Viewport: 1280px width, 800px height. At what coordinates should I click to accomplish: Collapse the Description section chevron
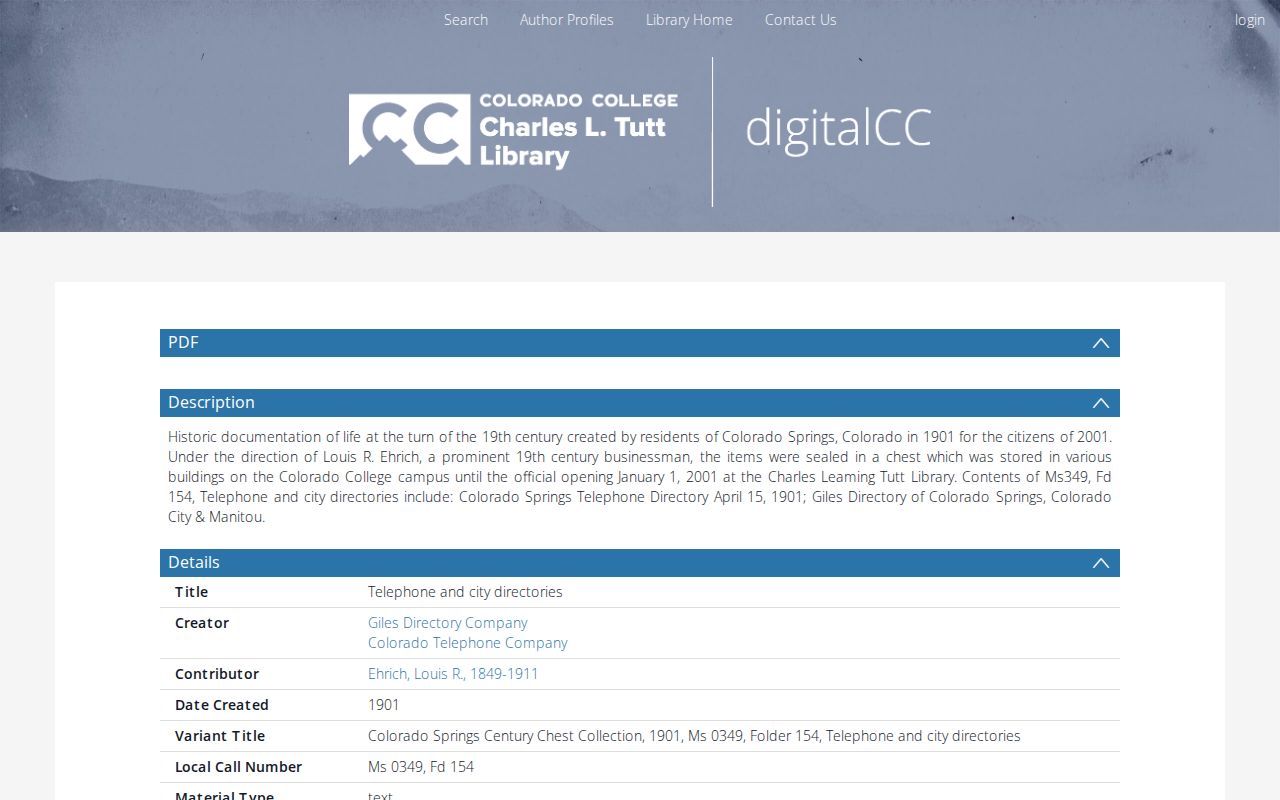(1101, 403)
